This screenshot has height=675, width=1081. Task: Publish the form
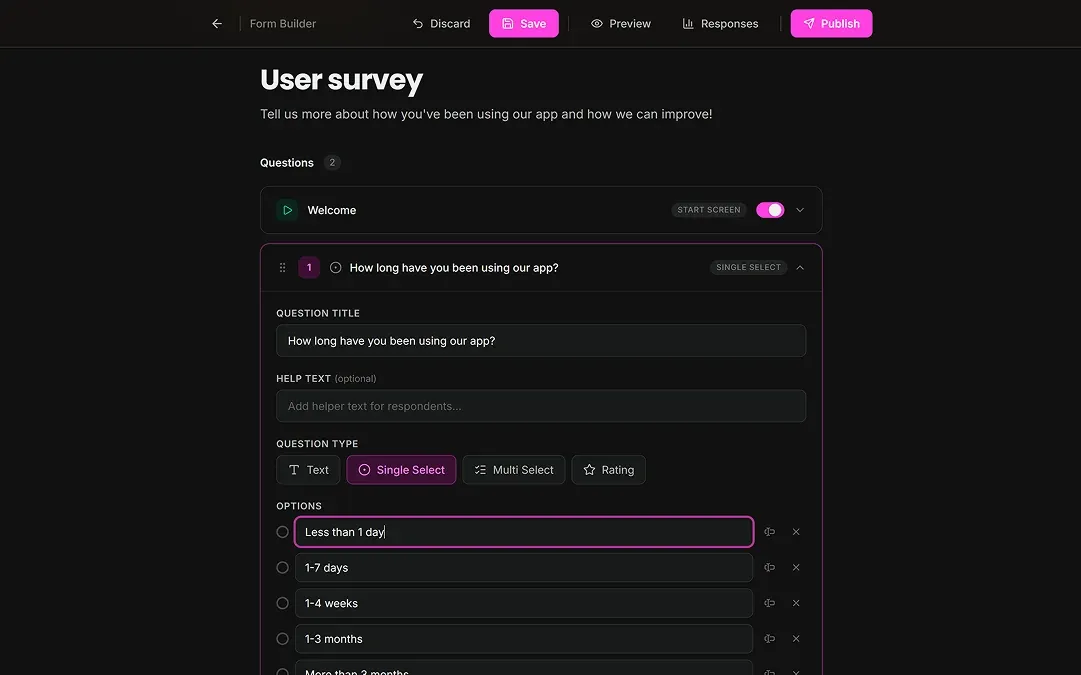pos(831,22)
